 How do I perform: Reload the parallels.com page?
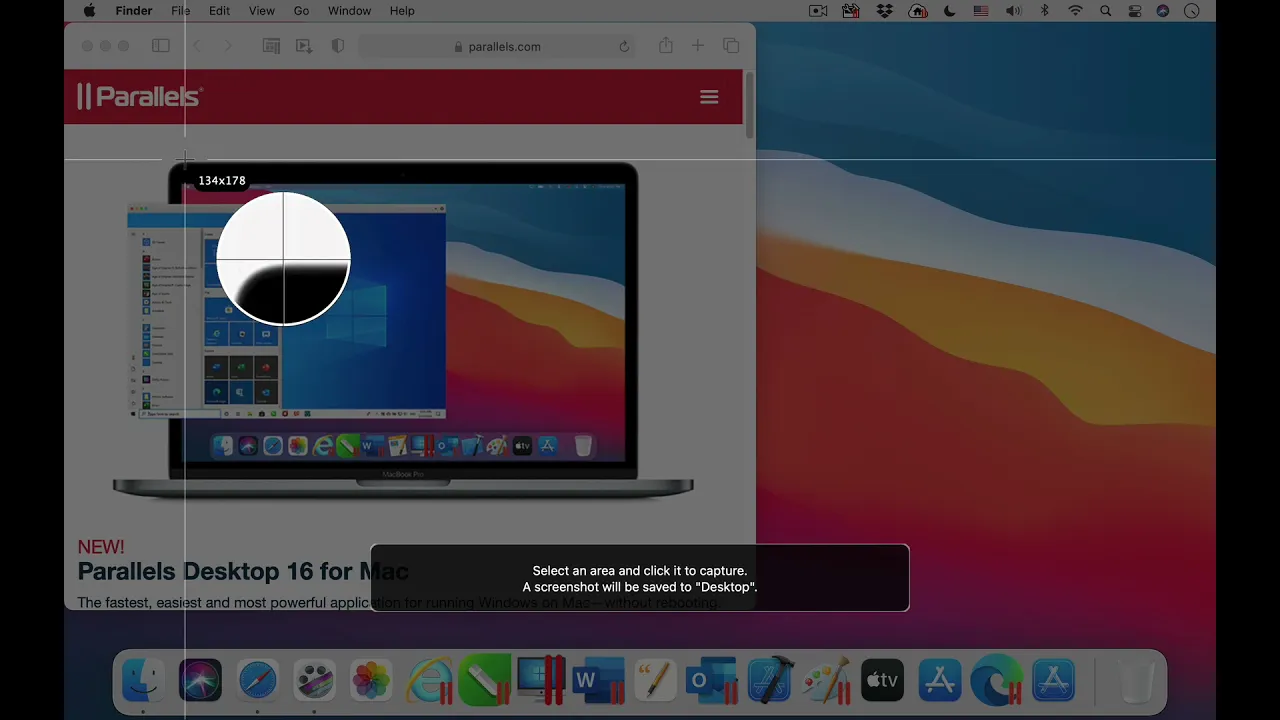click(624, 46)
